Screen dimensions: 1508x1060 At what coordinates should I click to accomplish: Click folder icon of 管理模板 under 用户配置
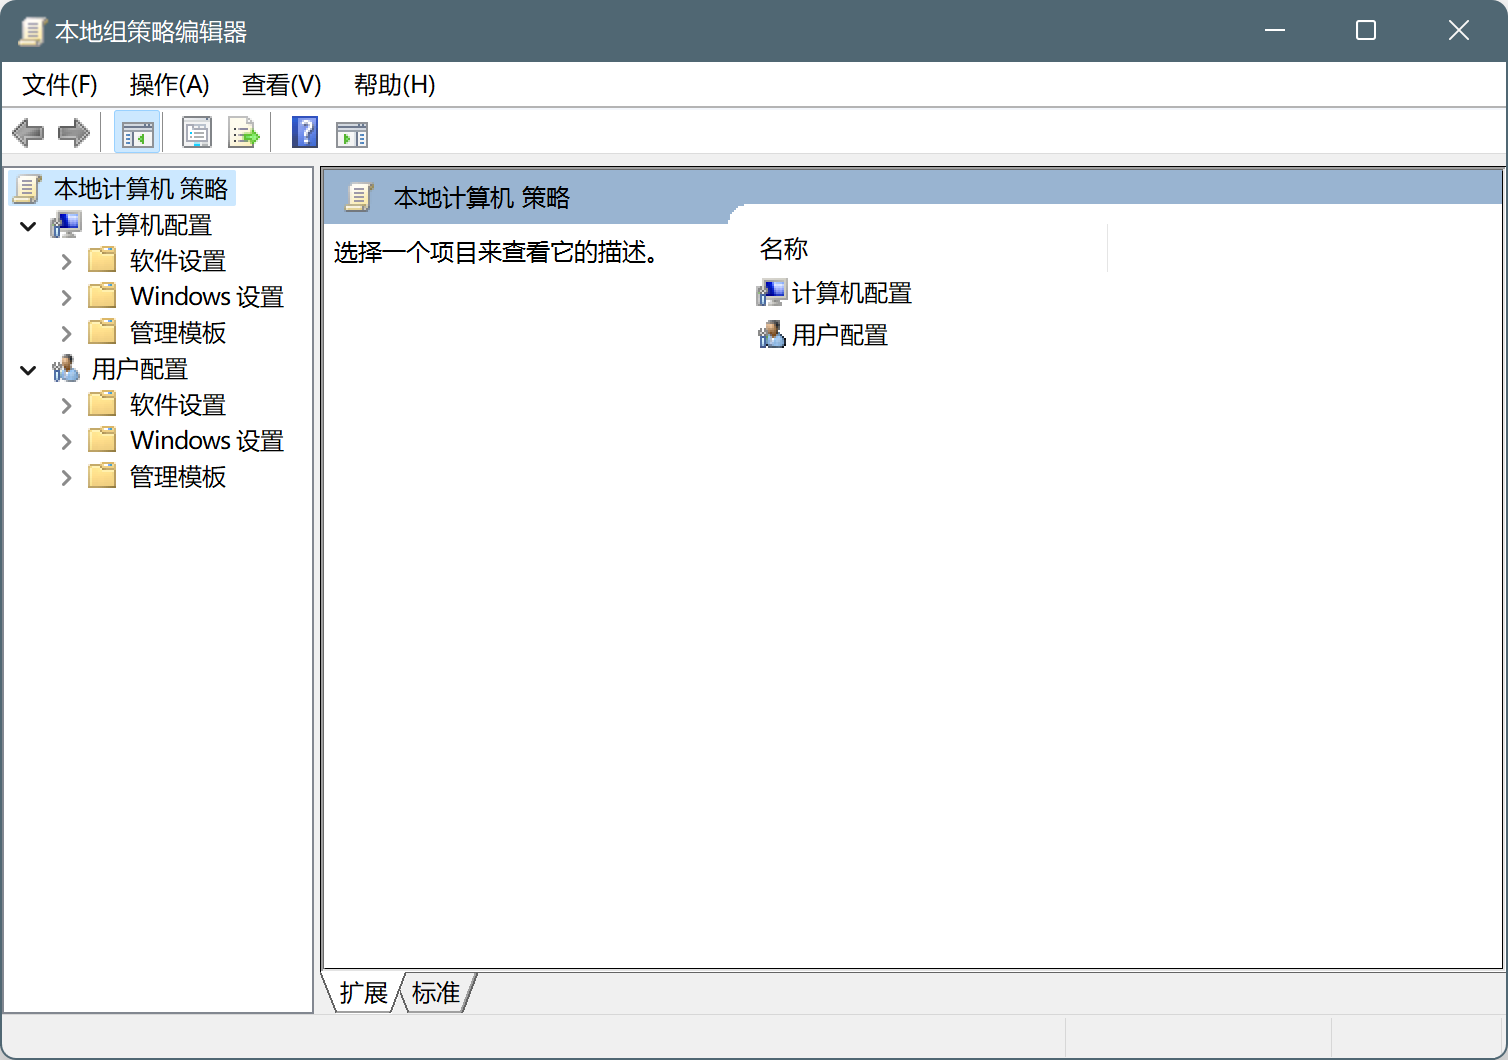tap(102, 476)
